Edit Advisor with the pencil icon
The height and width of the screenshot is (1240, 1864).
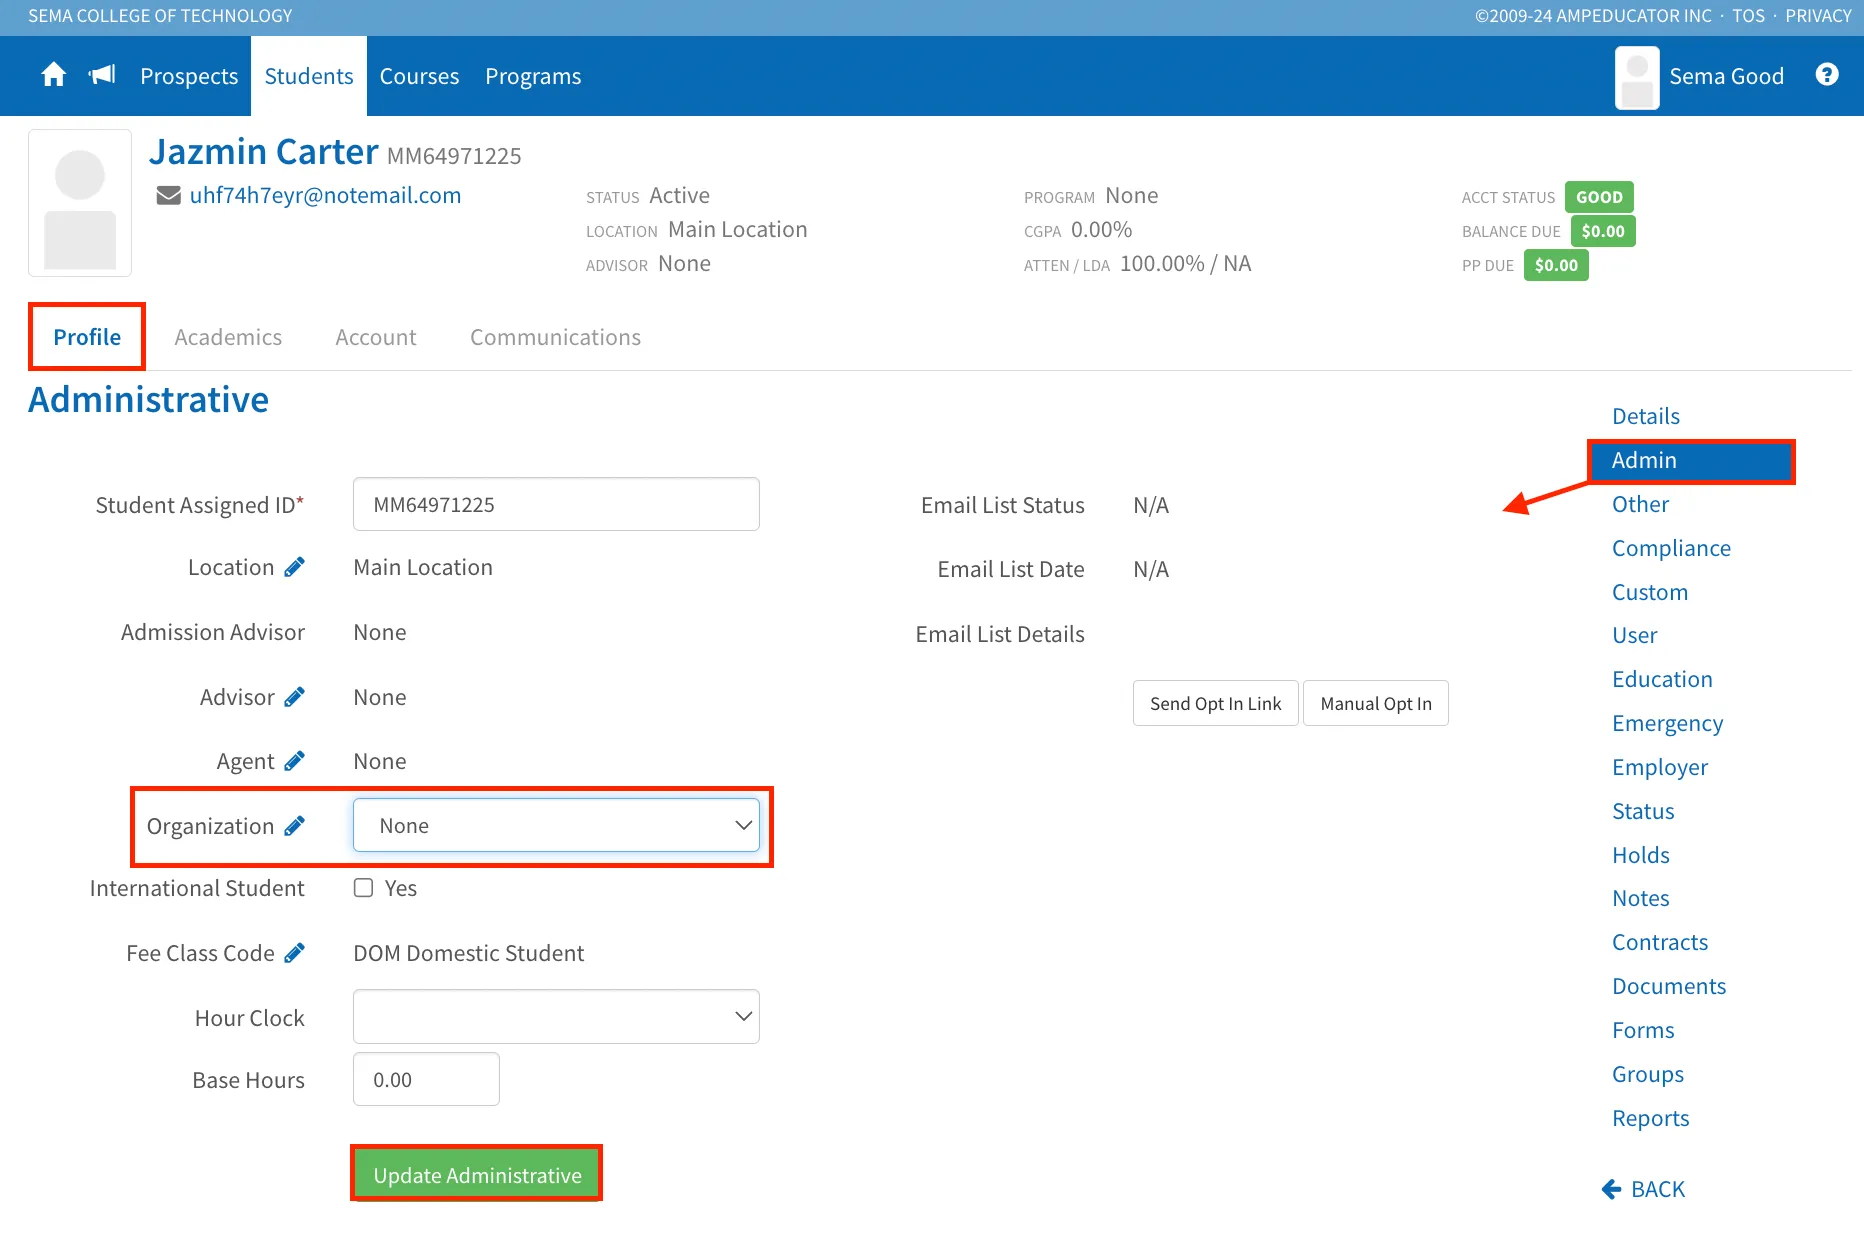tap(294, 697)
